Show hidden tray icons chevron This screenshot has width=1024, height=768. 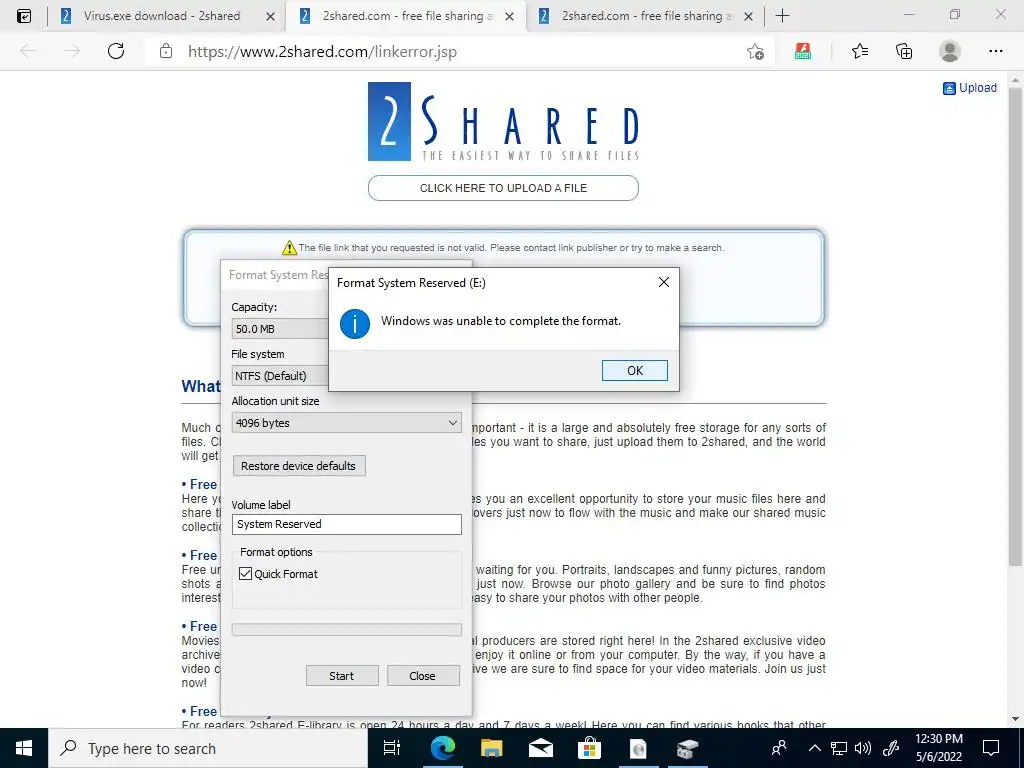click(815, 748)
